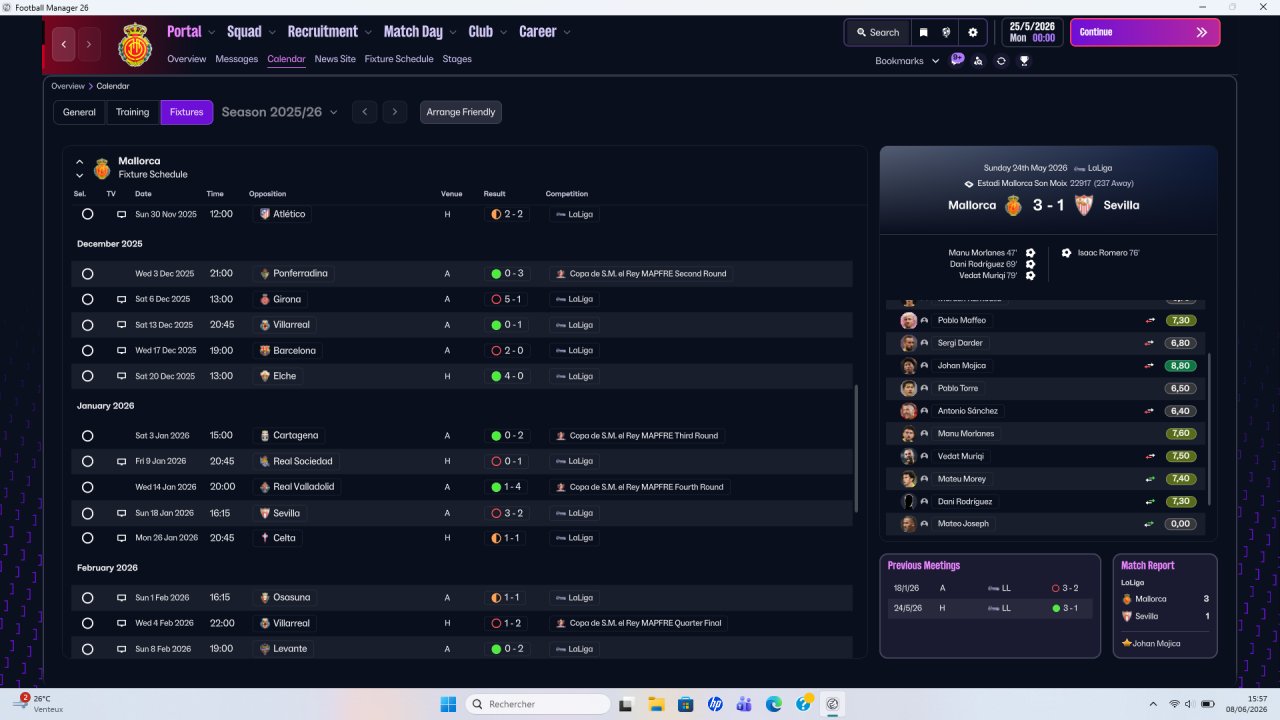
Task: Open the Messages submenu item
Action: [237, 59]
